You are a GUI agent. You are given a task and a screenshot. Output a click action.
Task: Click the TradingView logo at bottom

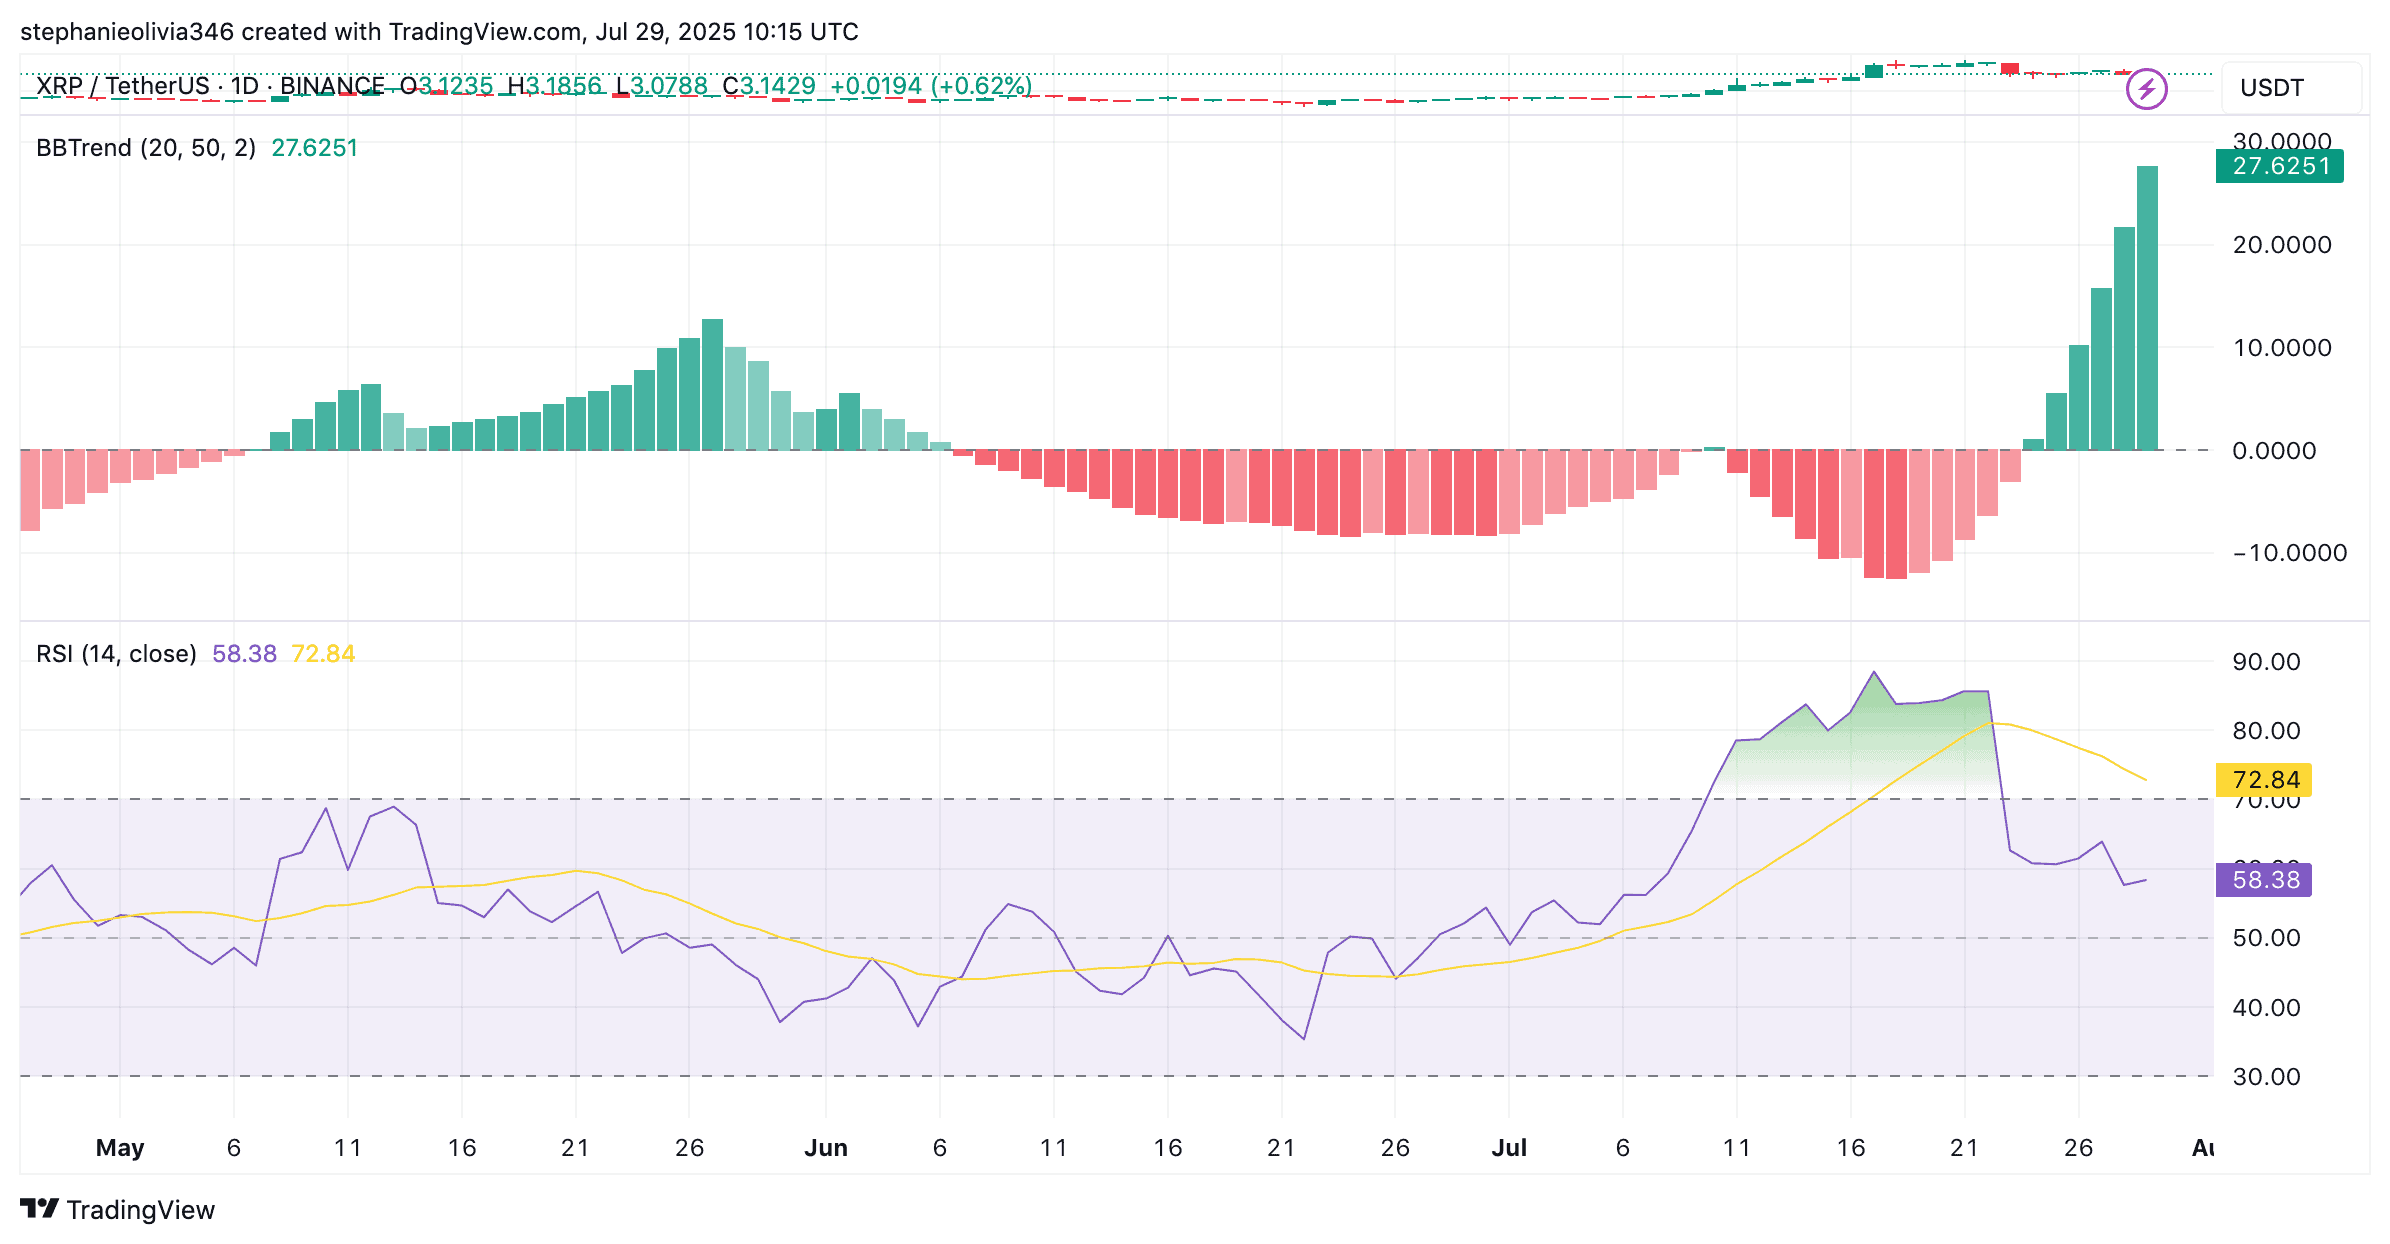[118, 1209]
